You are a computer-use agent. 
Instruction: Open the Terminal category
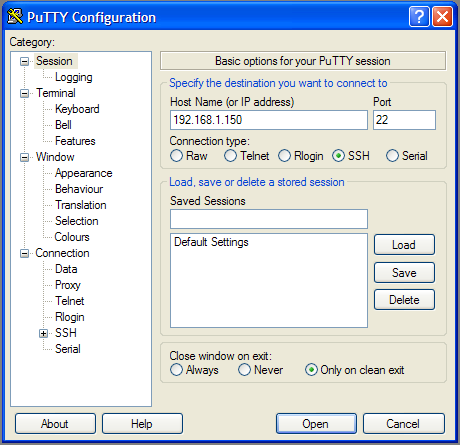(x=56, y=93)
